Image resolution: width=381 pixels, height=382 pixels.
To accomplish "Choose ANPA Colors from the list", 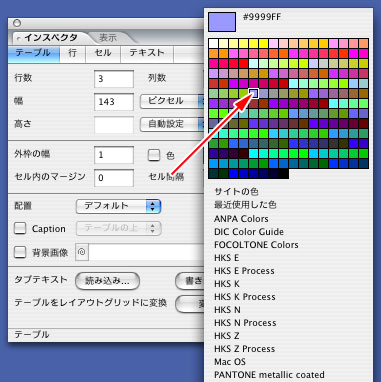I will (241, 219).
